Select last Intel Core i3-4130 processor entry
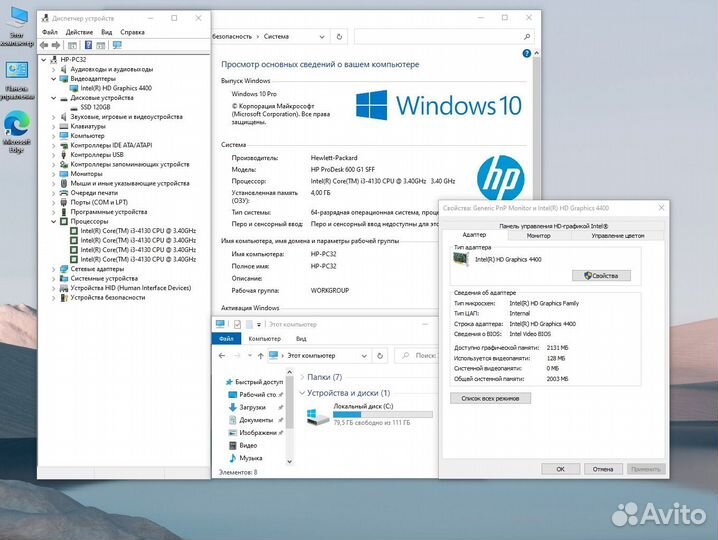The image size is (718, 540). pos(138,259)
